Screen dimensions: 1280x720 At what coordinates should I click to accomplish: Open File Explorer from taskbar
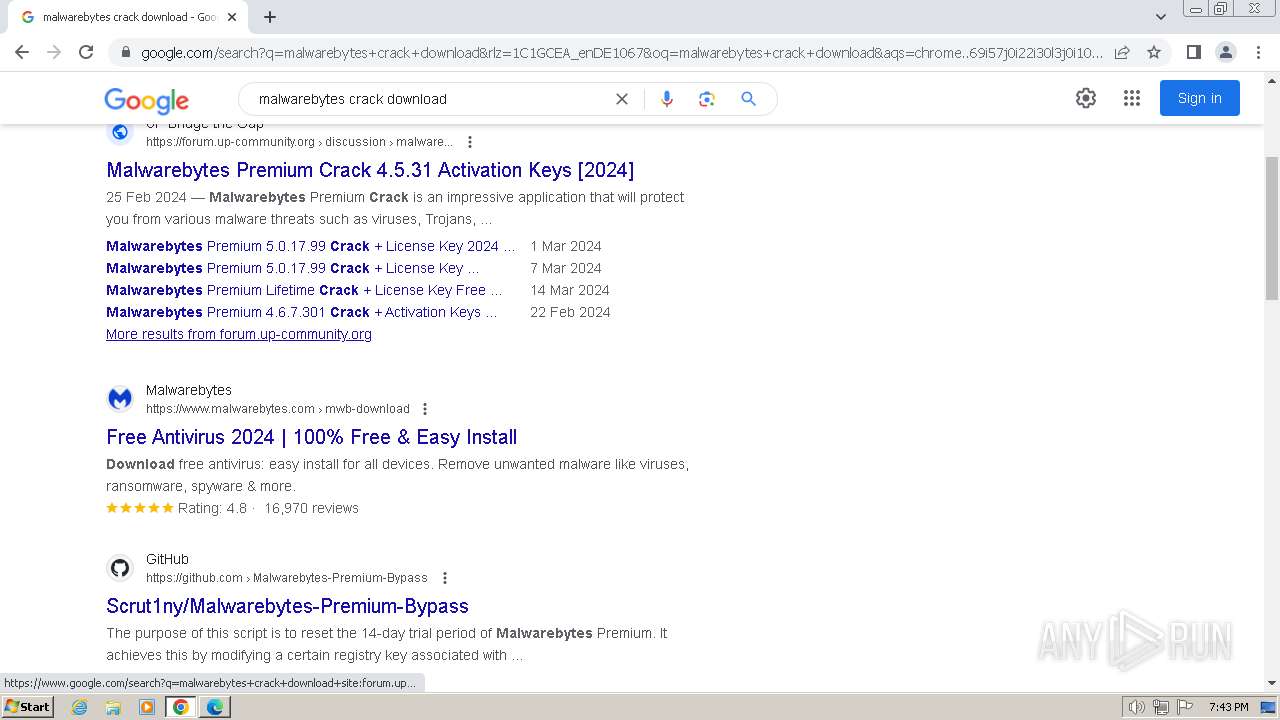[113, 707]
